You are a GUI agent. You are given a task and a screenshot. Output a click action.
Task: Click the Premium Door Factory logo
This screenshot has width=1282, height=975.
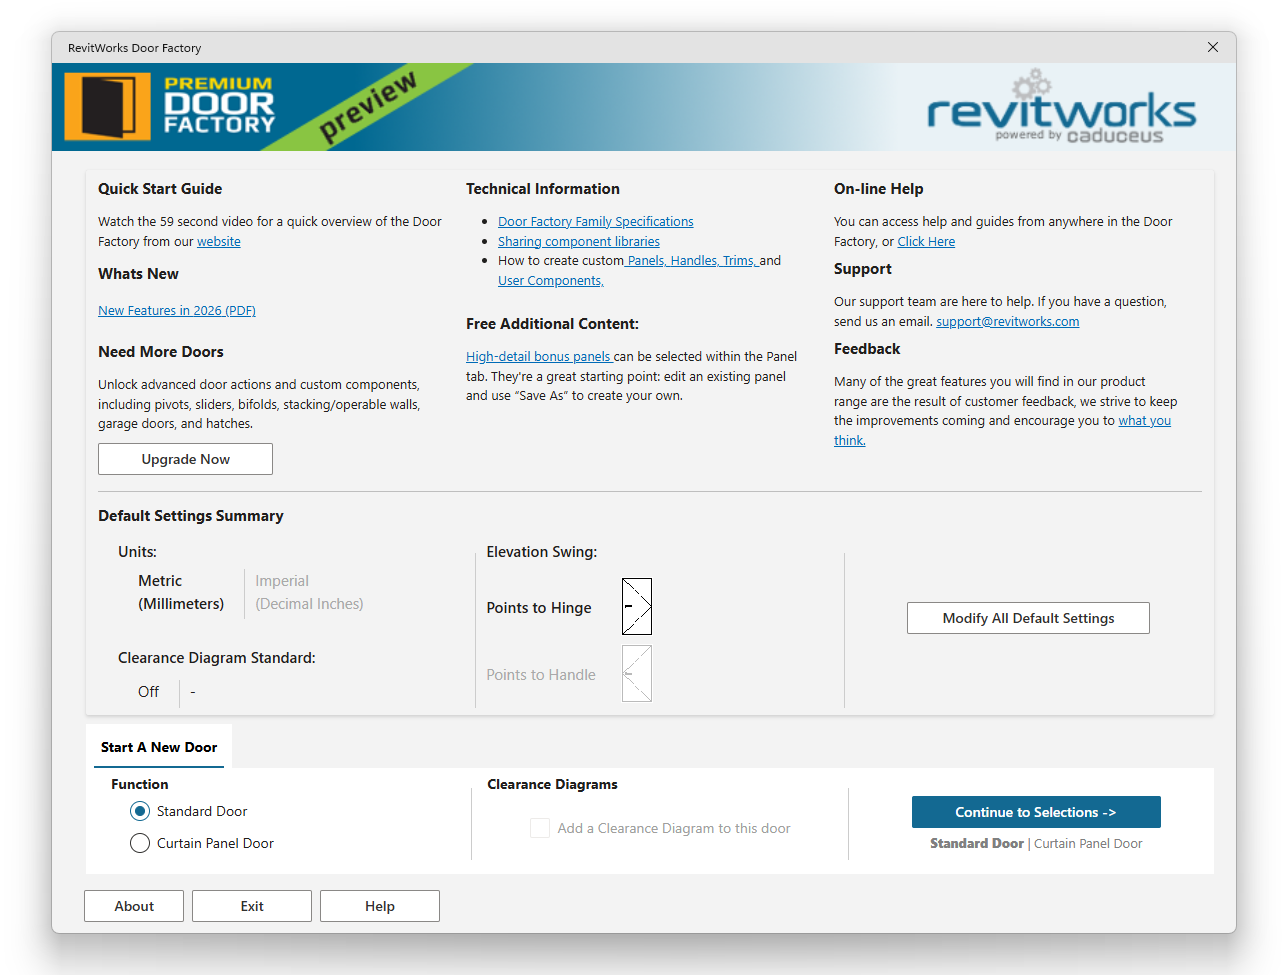(170, 106)
